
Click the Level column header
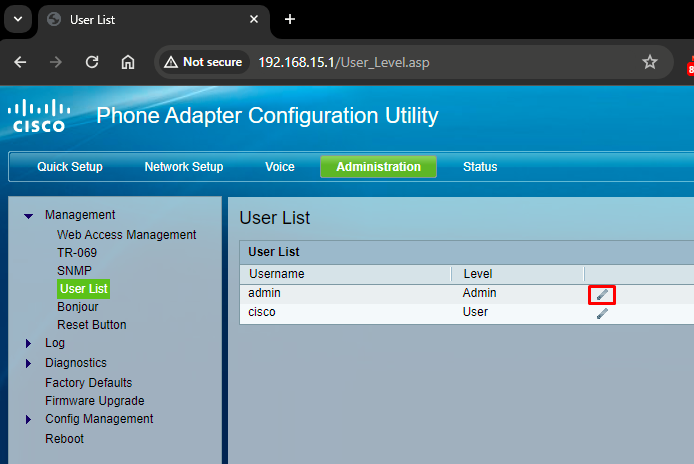tap(478, 274)
